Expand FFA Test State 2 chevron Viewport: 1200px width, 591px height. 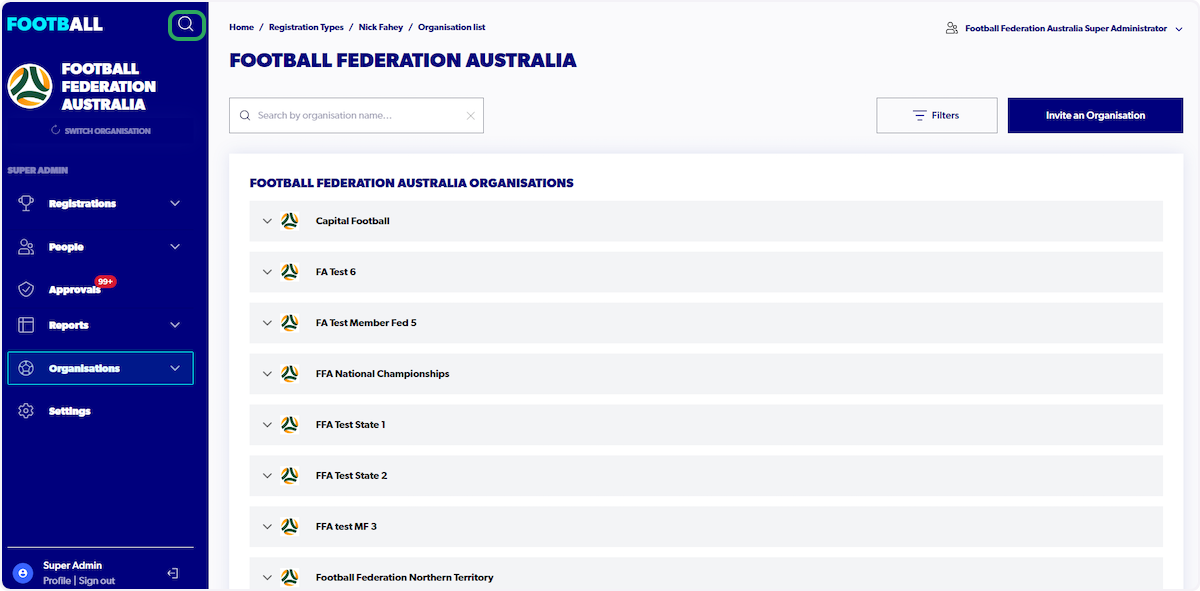coord(267,476)
